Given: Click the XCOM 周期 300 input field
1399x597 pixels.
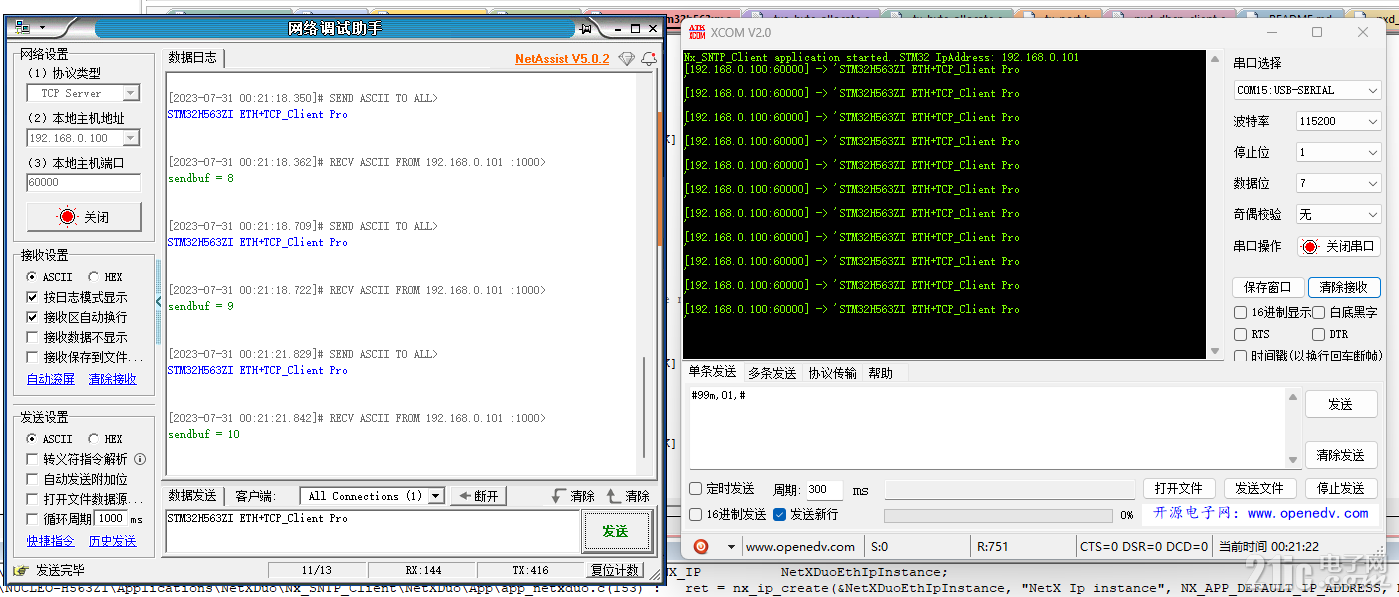Looking at the screenshot, I should tap(824, 490).
